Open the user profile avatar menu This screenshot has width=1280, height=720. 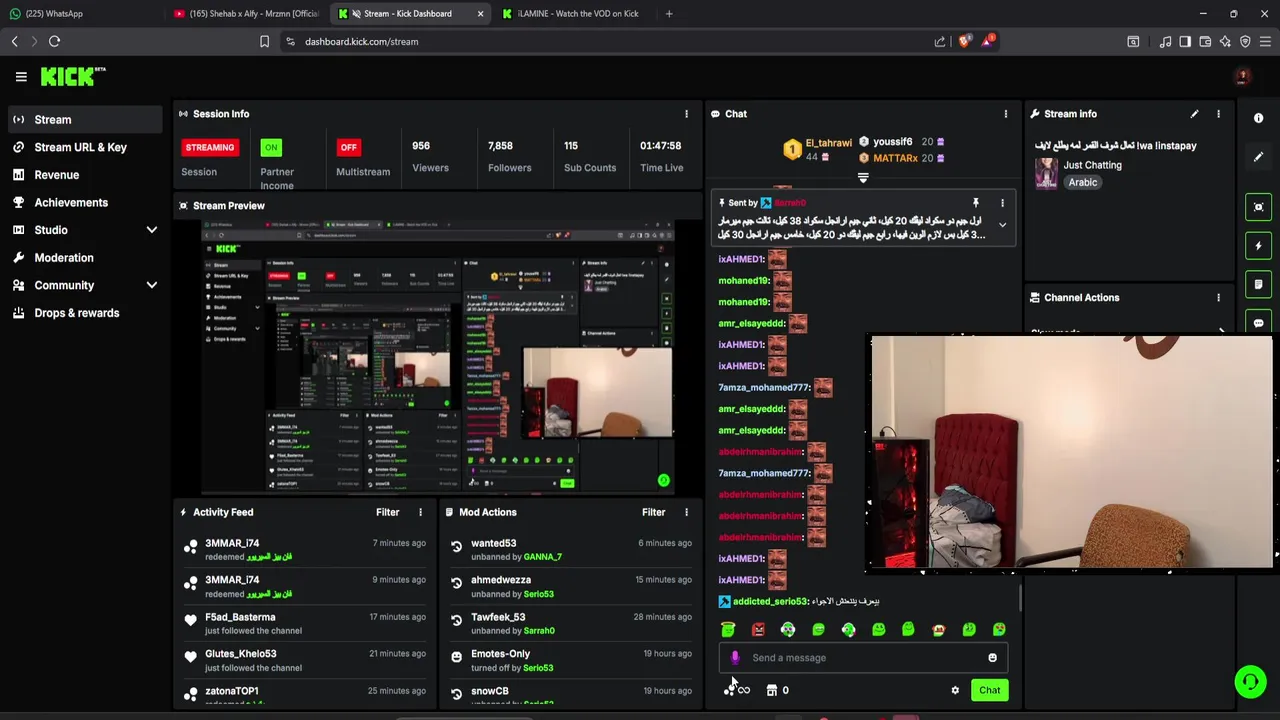pyautogui.click(x=1242, y=77)
